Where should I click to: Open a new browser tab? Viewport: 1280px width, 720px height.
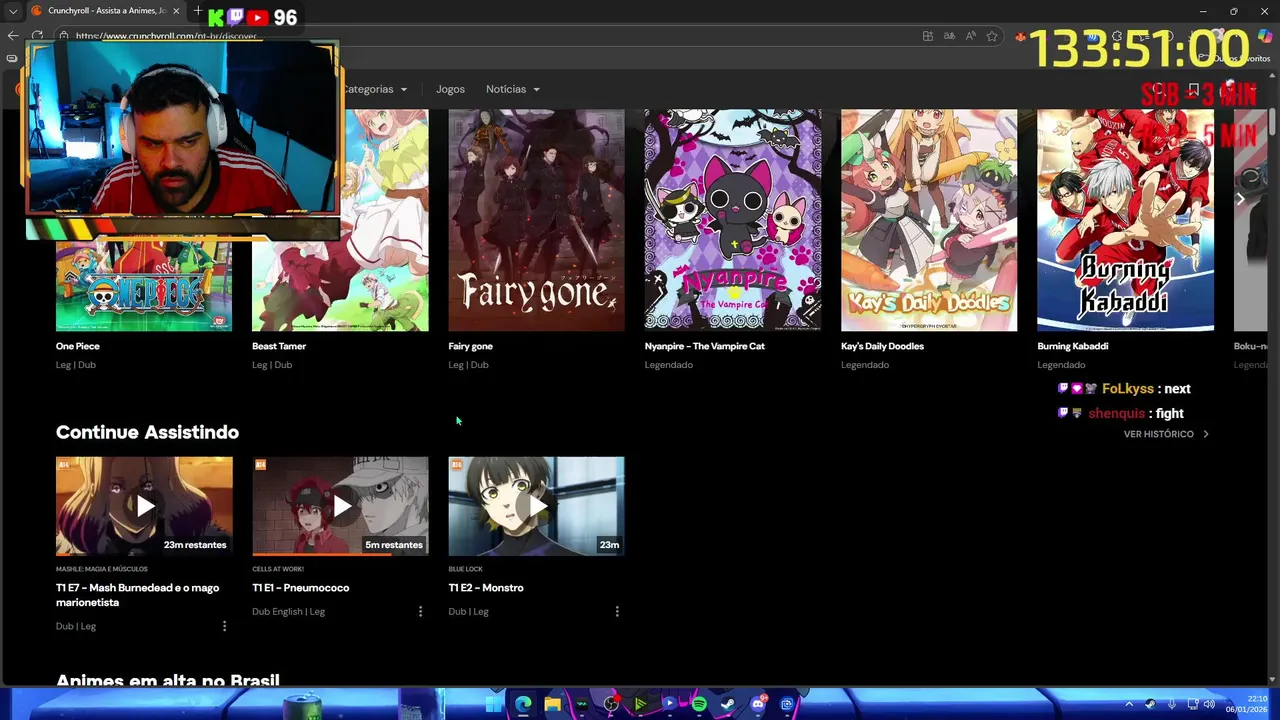coord(197,11)
